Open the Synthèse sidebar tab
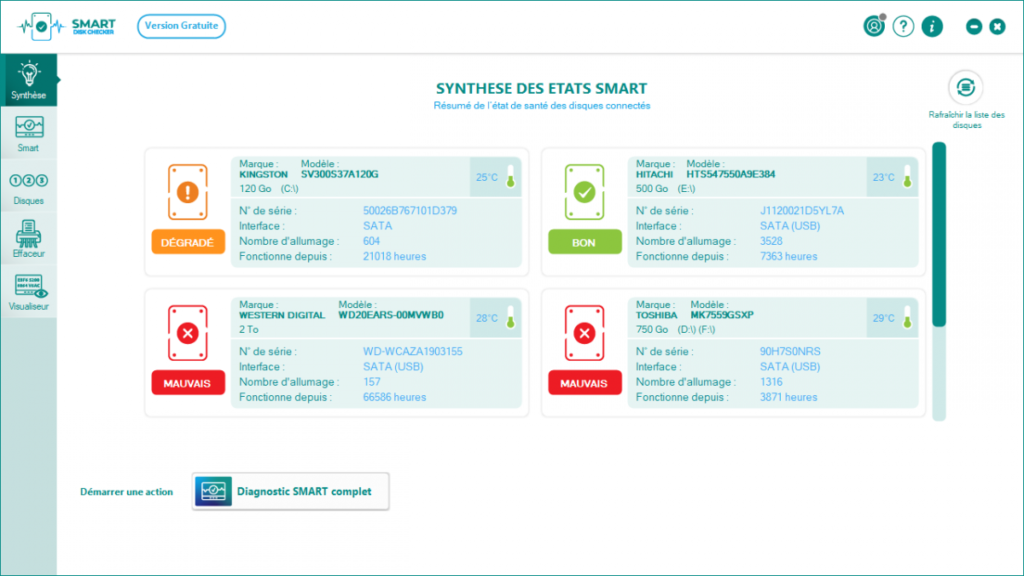 (29, 80)
